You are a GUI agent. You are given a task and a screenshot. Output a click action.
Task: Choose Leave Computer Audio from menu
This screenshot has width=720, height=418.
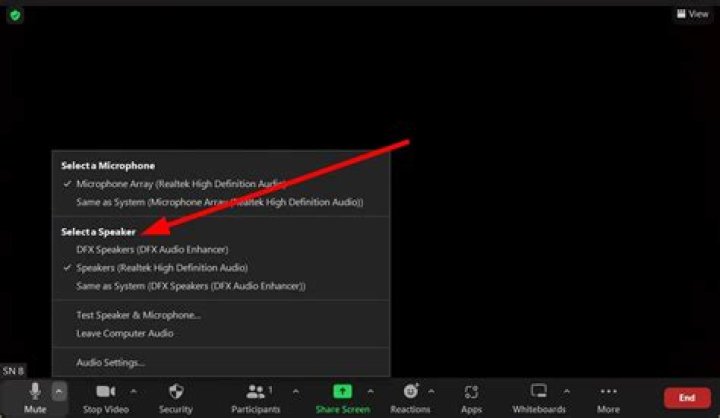[x=124, y=333]
